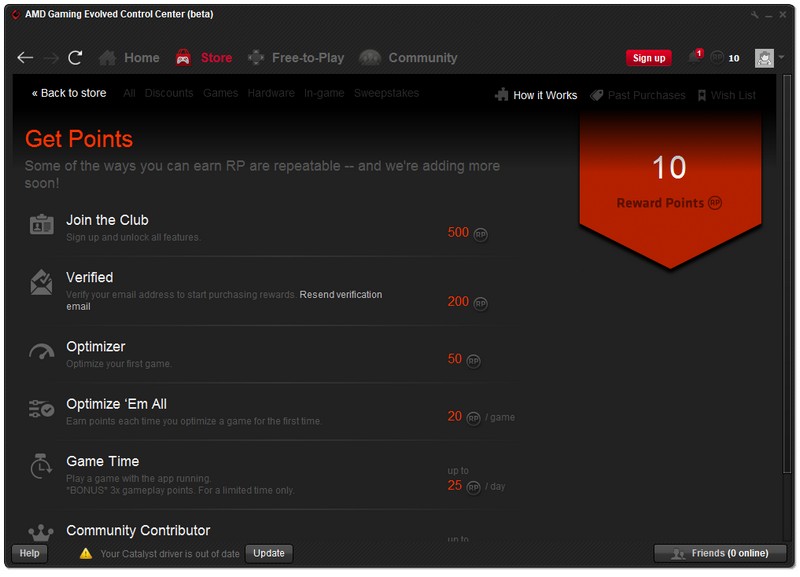Image resolution: width=800 pixels, height=577 pixels.
Task: Click the 10 Reward Points banner
Action: point(670,190)
